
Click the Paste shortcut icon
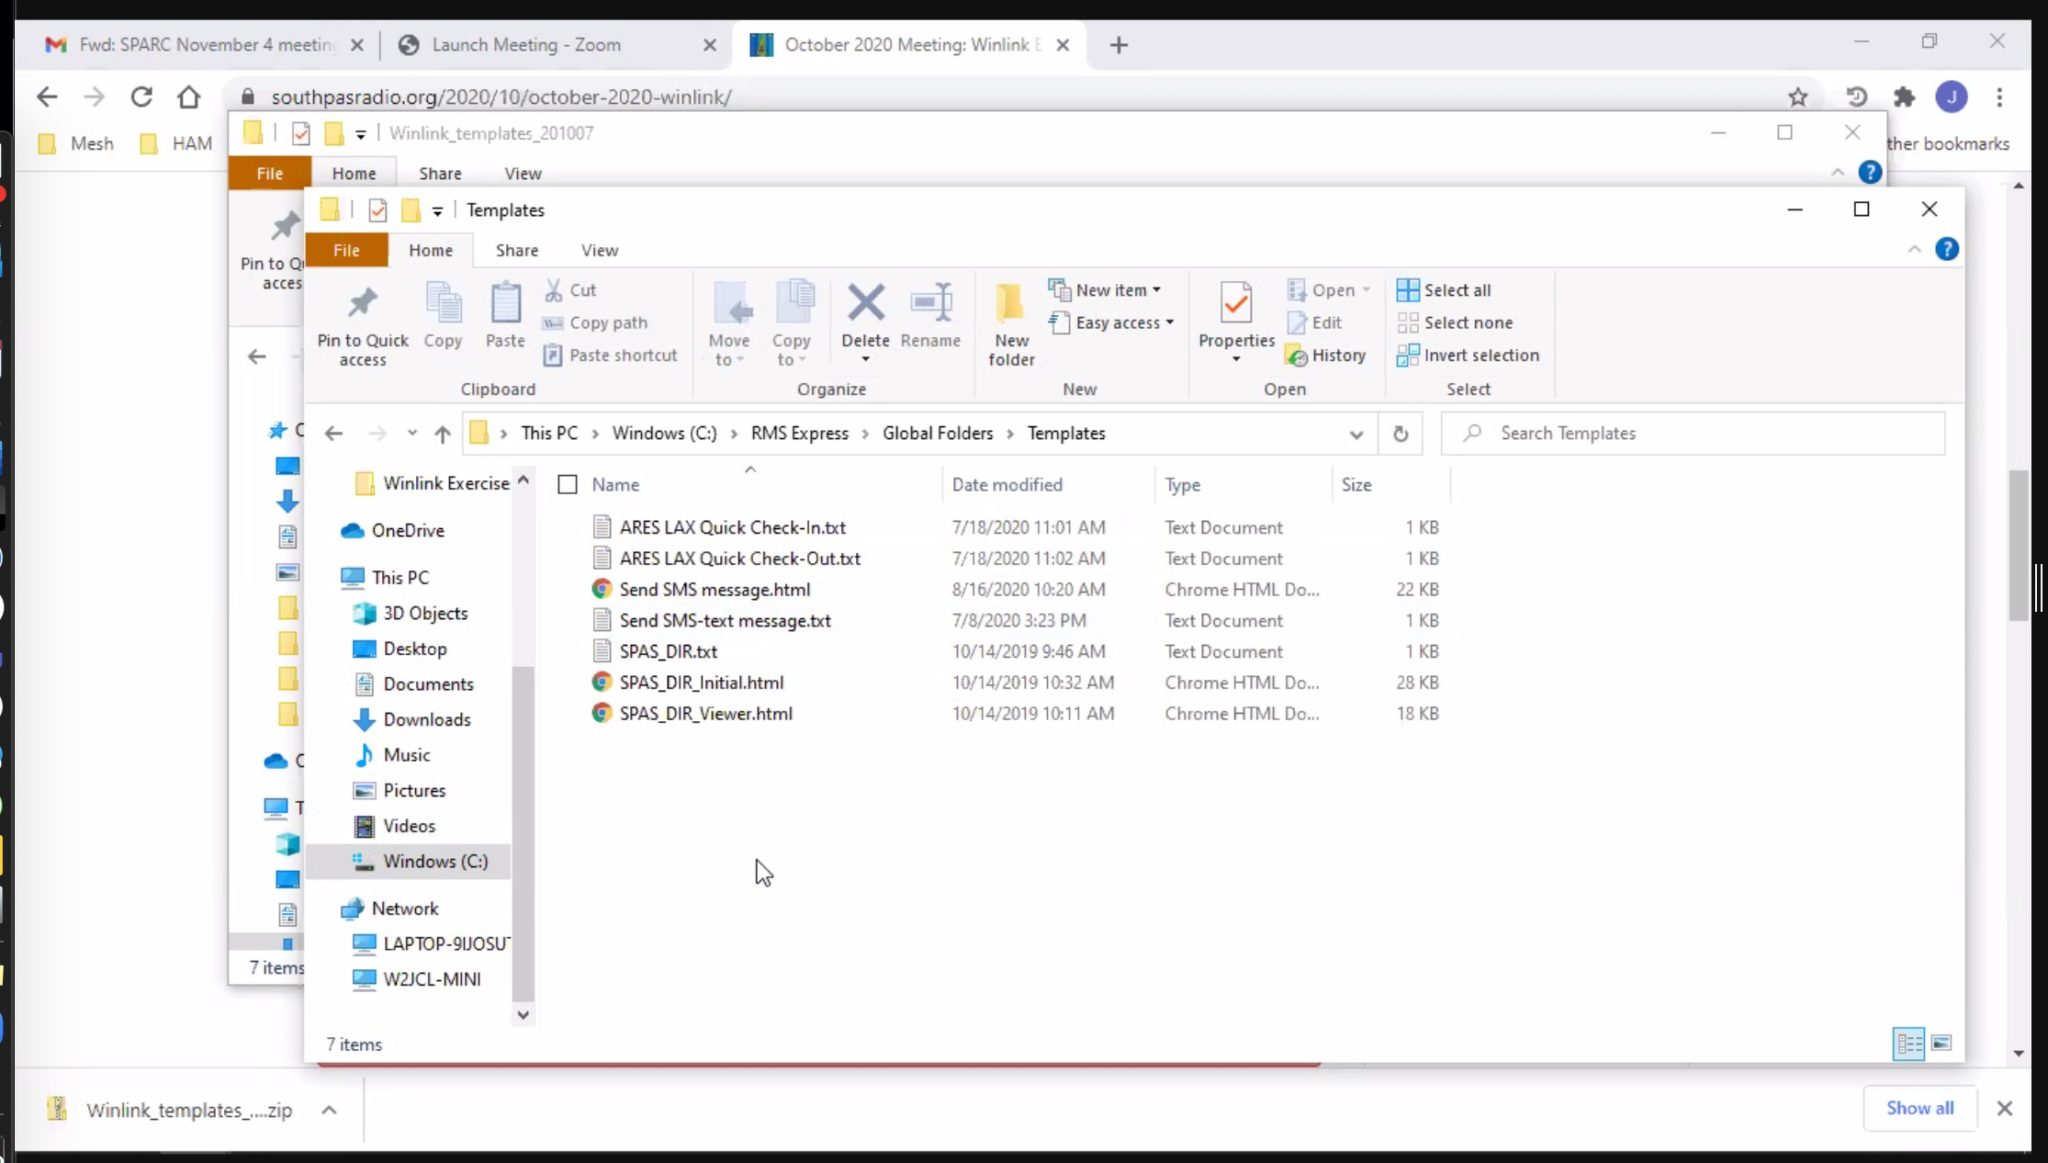coord(609,355)
